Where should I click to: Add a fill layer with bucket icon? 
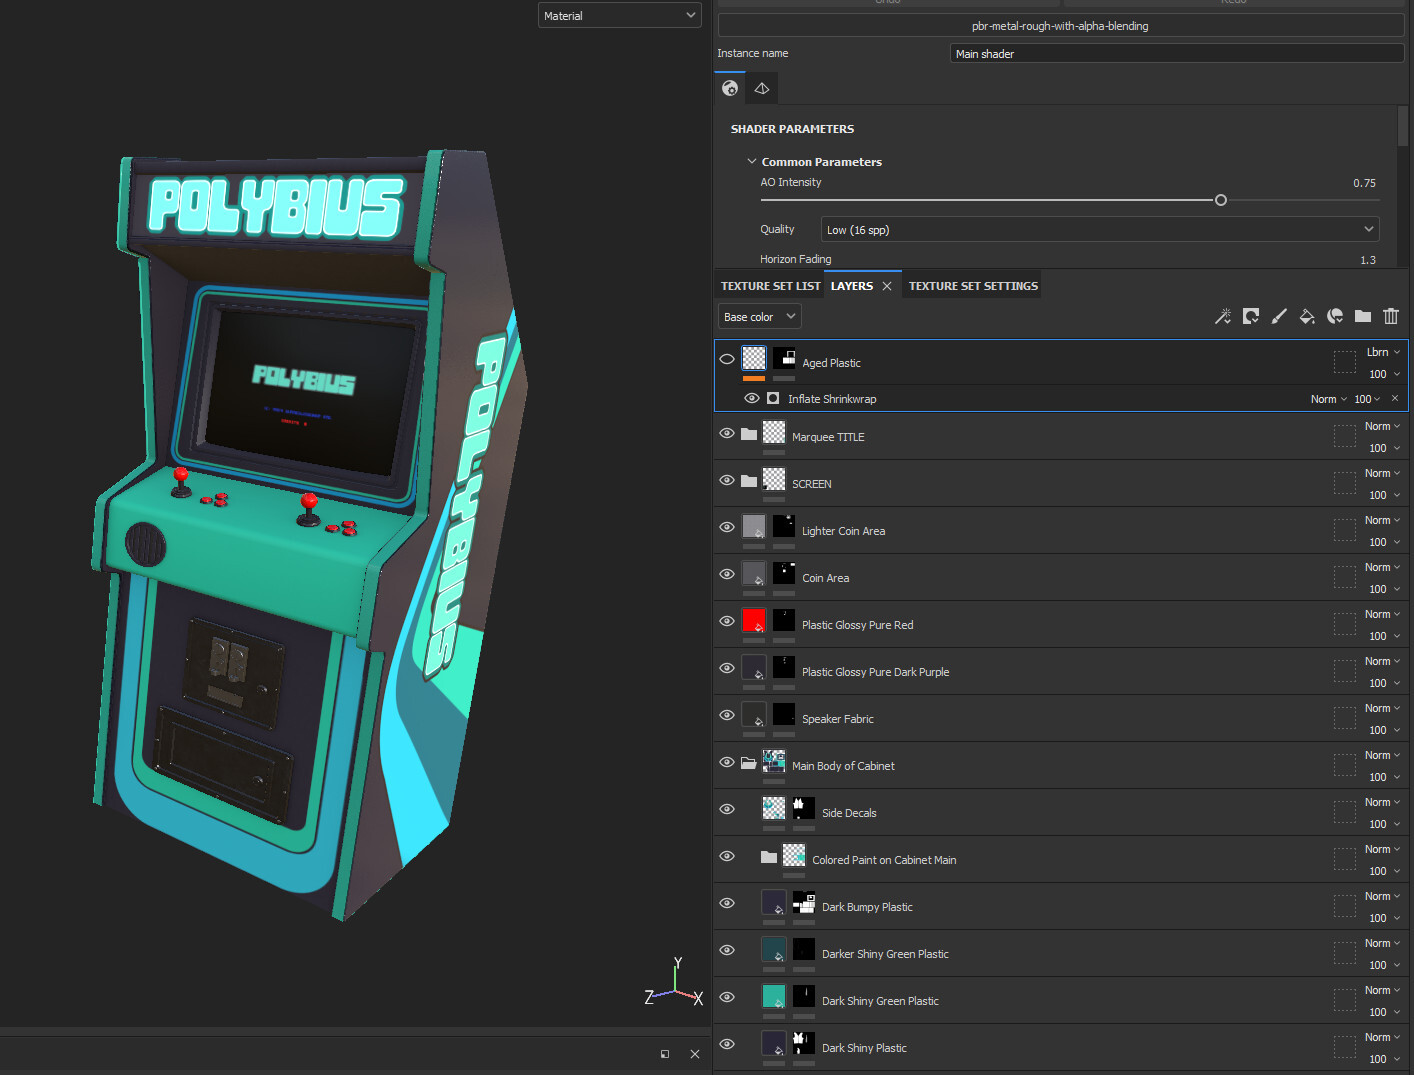tap(1307, 317)
